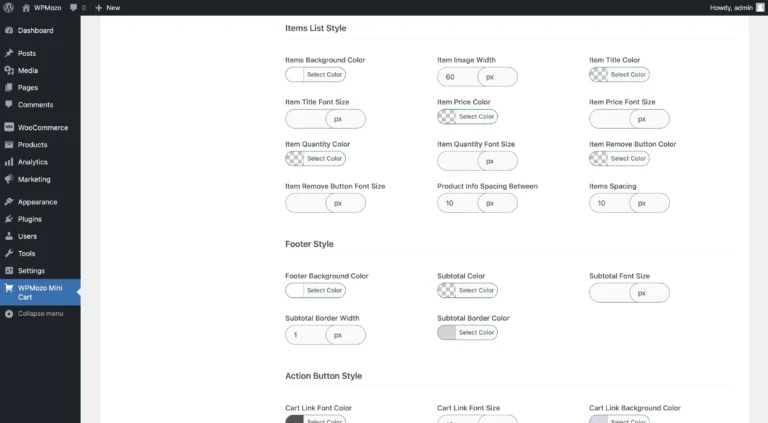Click the Item Quantity Font Size input
768x423 pixels.
(457, 161)
